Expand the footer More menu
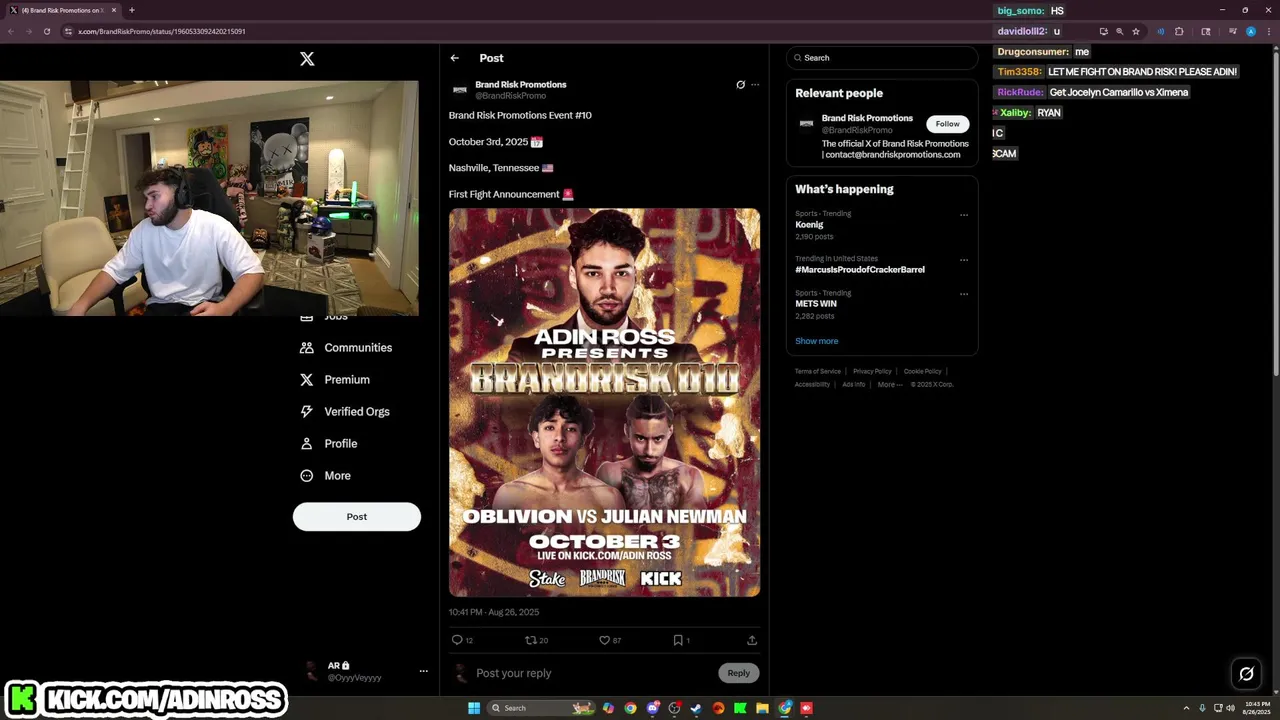This screenshot has width=1280, height=720. point(889,384)
